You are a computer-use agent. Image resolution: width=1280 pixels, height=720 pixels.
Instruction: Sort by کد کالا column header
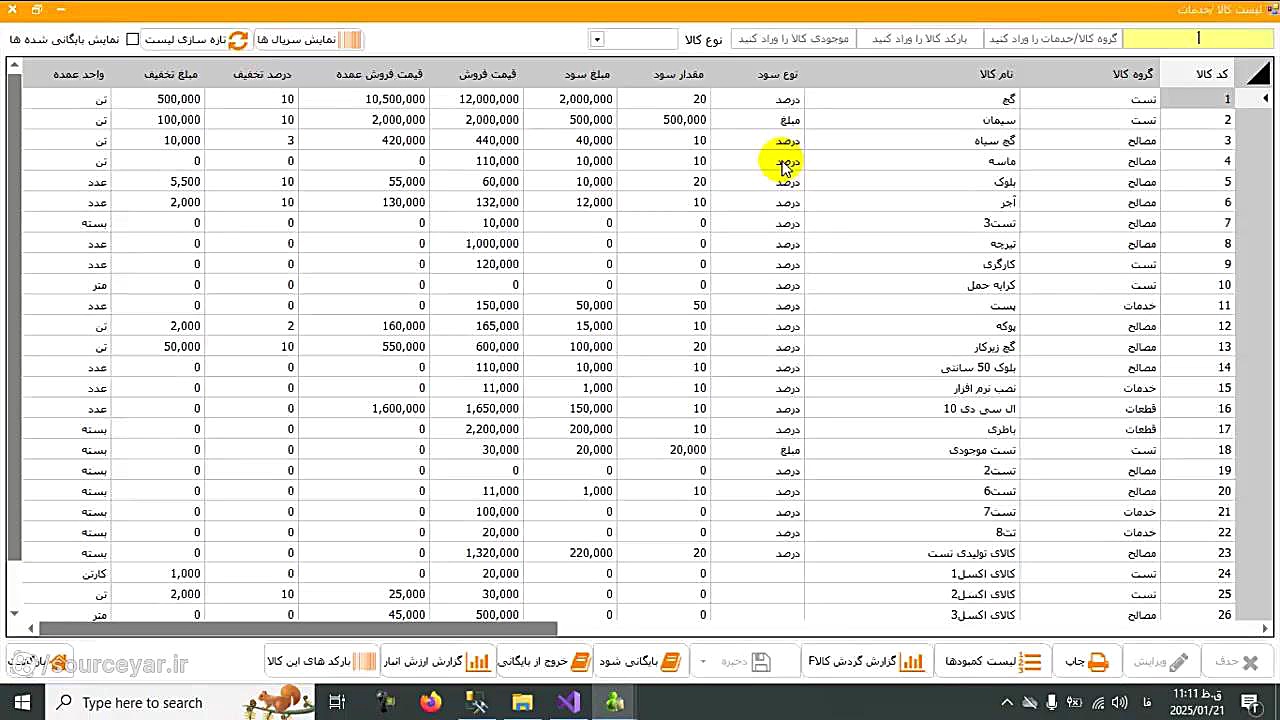pos(1197,74)
